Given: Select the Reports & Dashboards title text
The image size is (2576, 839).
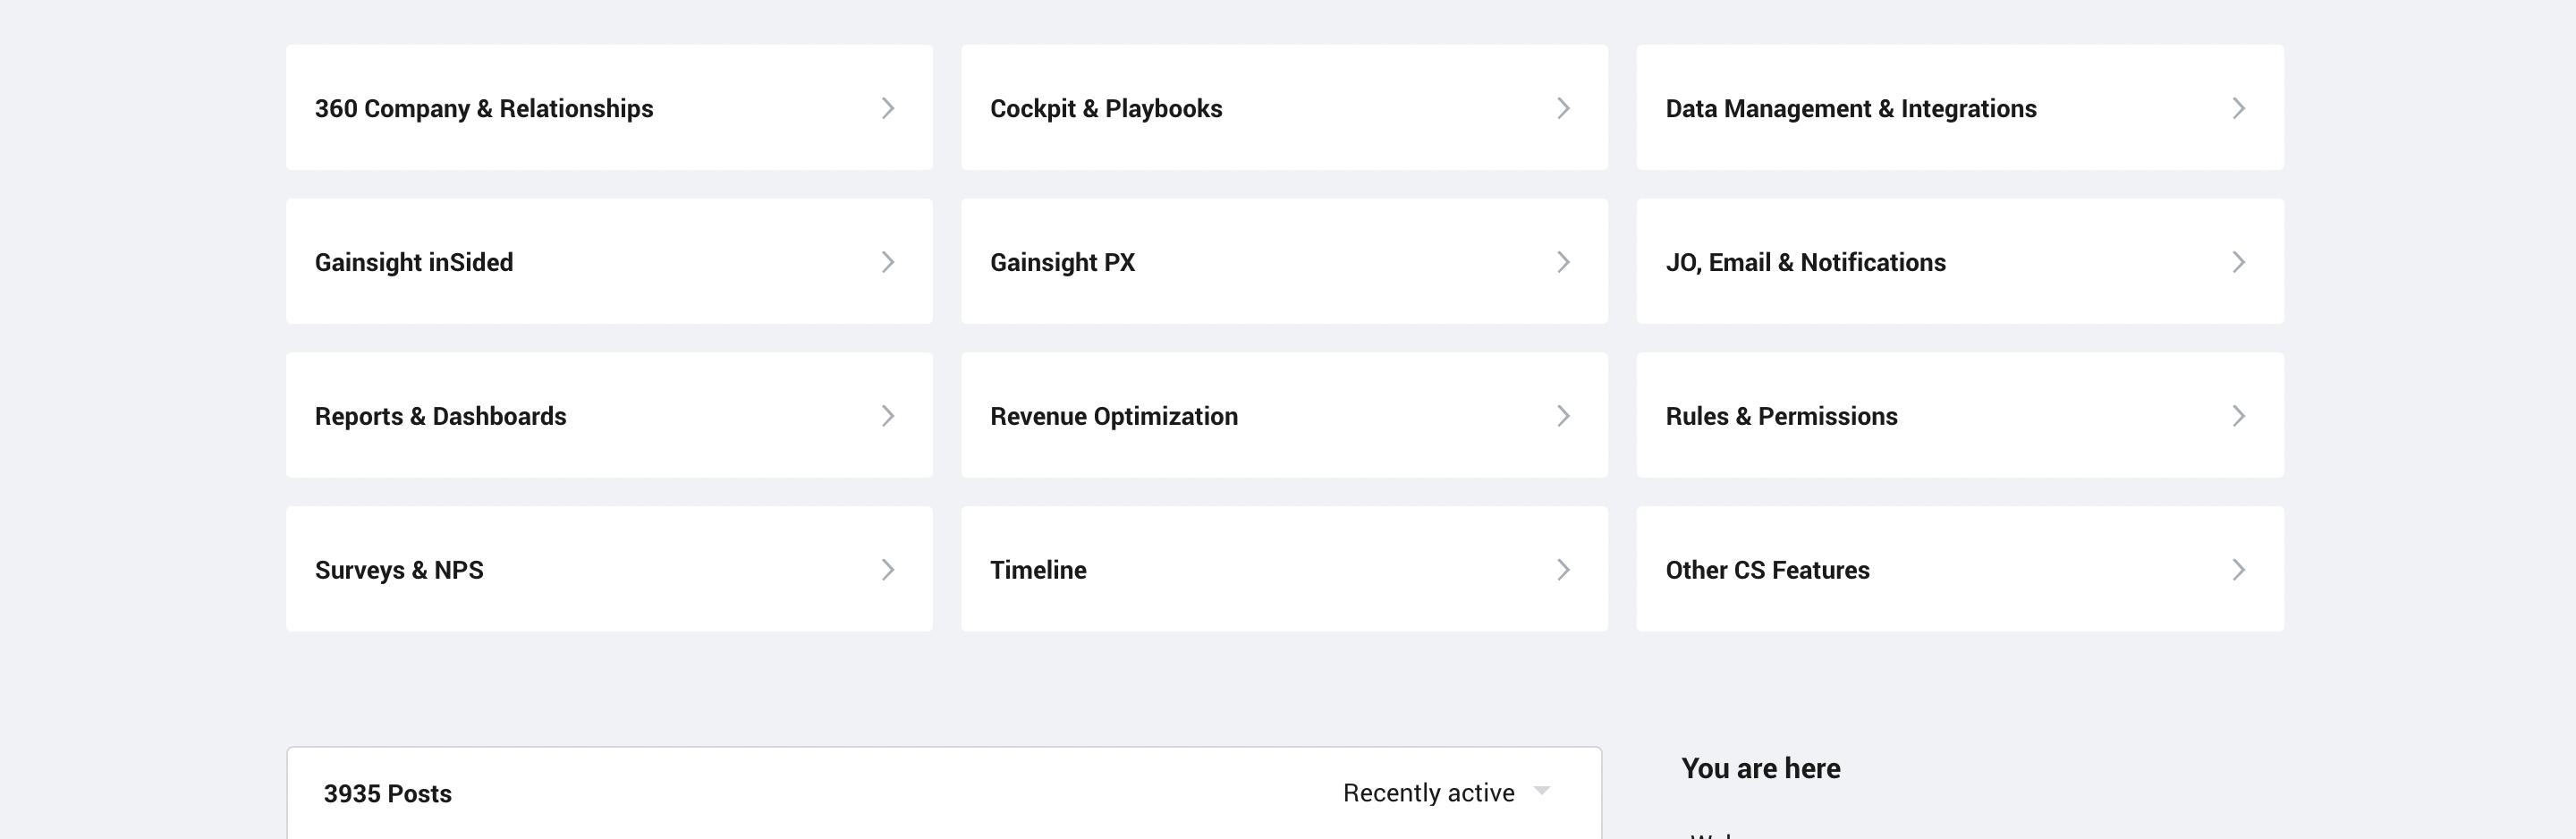Looking at the screenshot, I should click(440, 416).
